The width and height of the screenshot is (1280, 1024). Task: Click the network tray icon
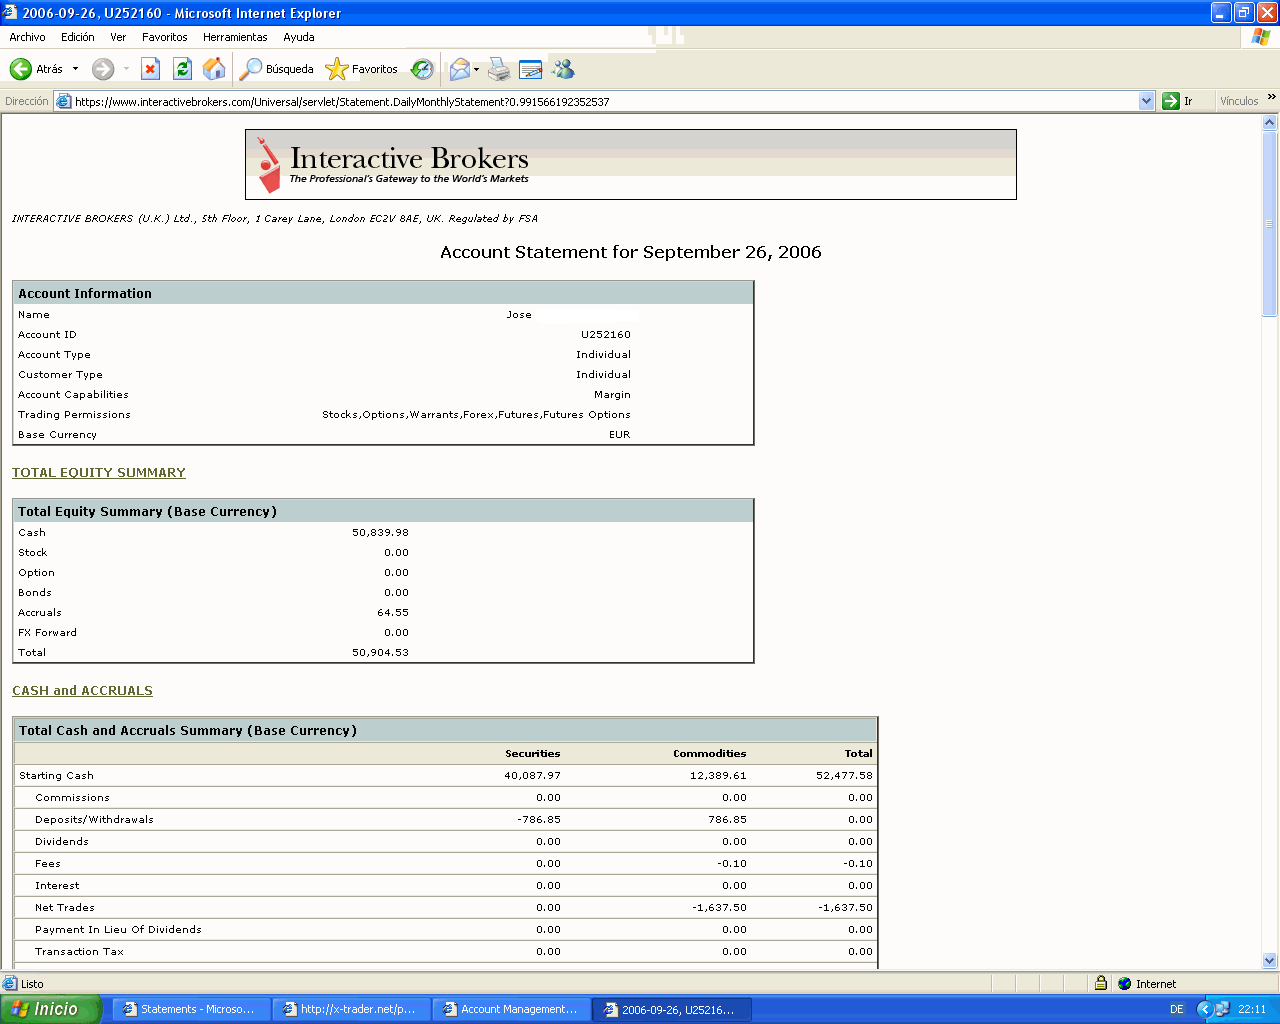tap(1222, 1010)
